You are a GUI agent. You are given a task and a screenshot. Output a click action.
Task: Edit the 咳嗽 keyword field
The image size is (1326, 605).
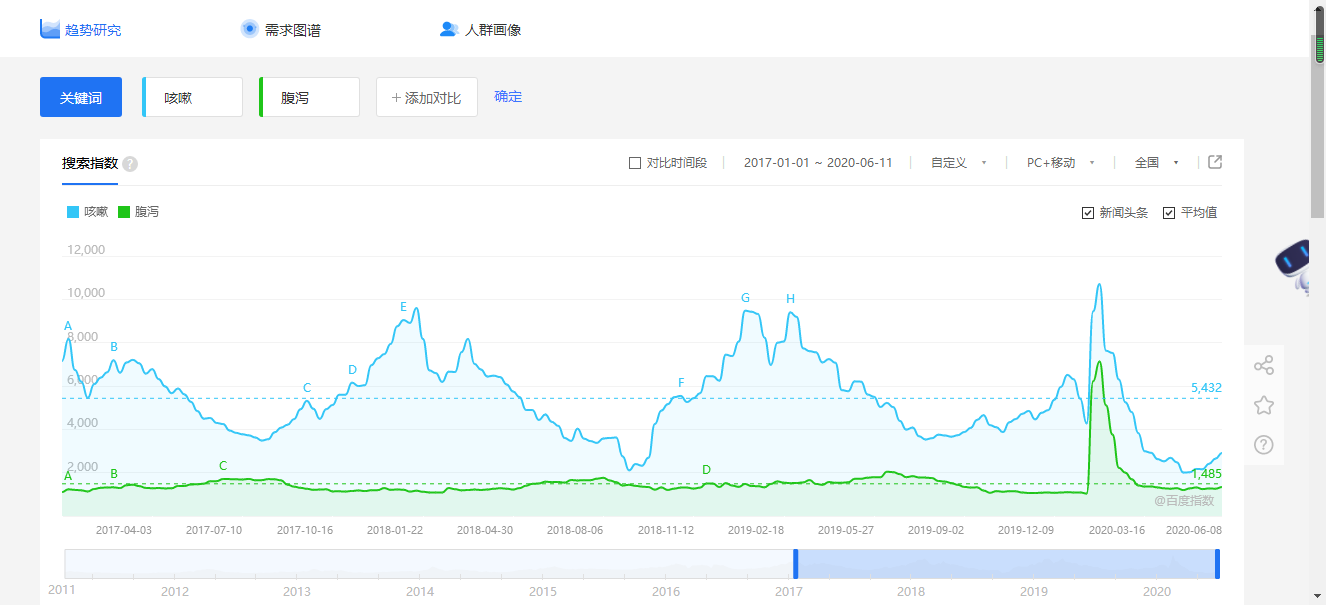192,97
